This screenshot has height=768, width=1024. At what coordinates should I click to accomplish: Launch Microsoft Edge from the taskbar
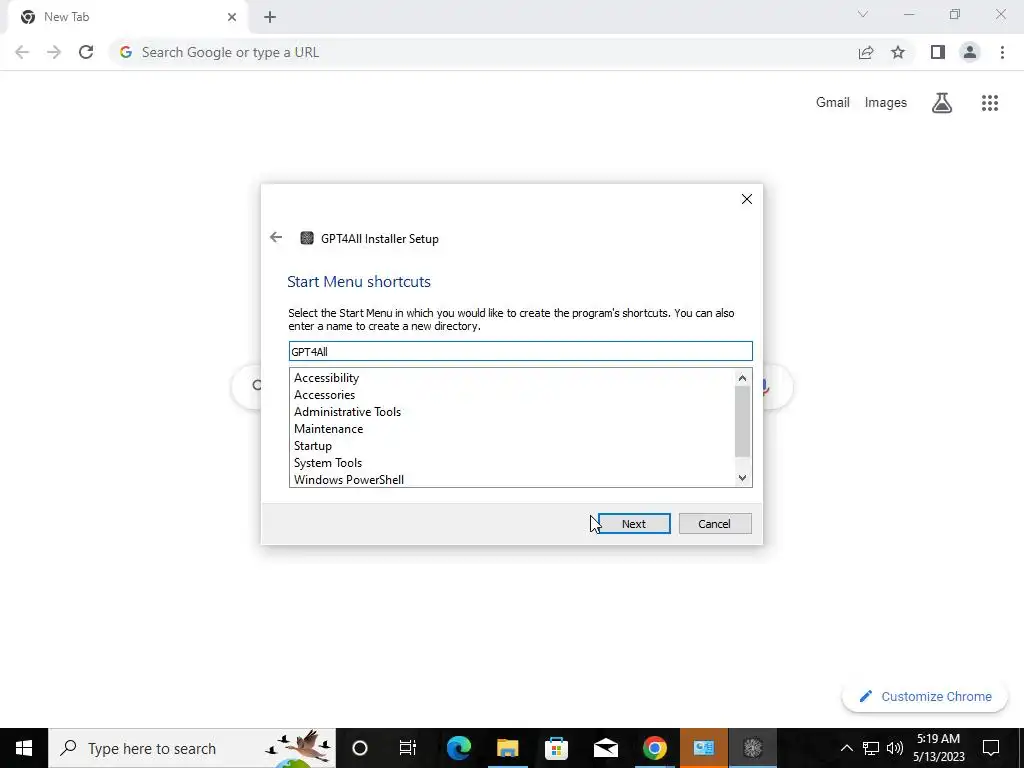click(459, 748)
